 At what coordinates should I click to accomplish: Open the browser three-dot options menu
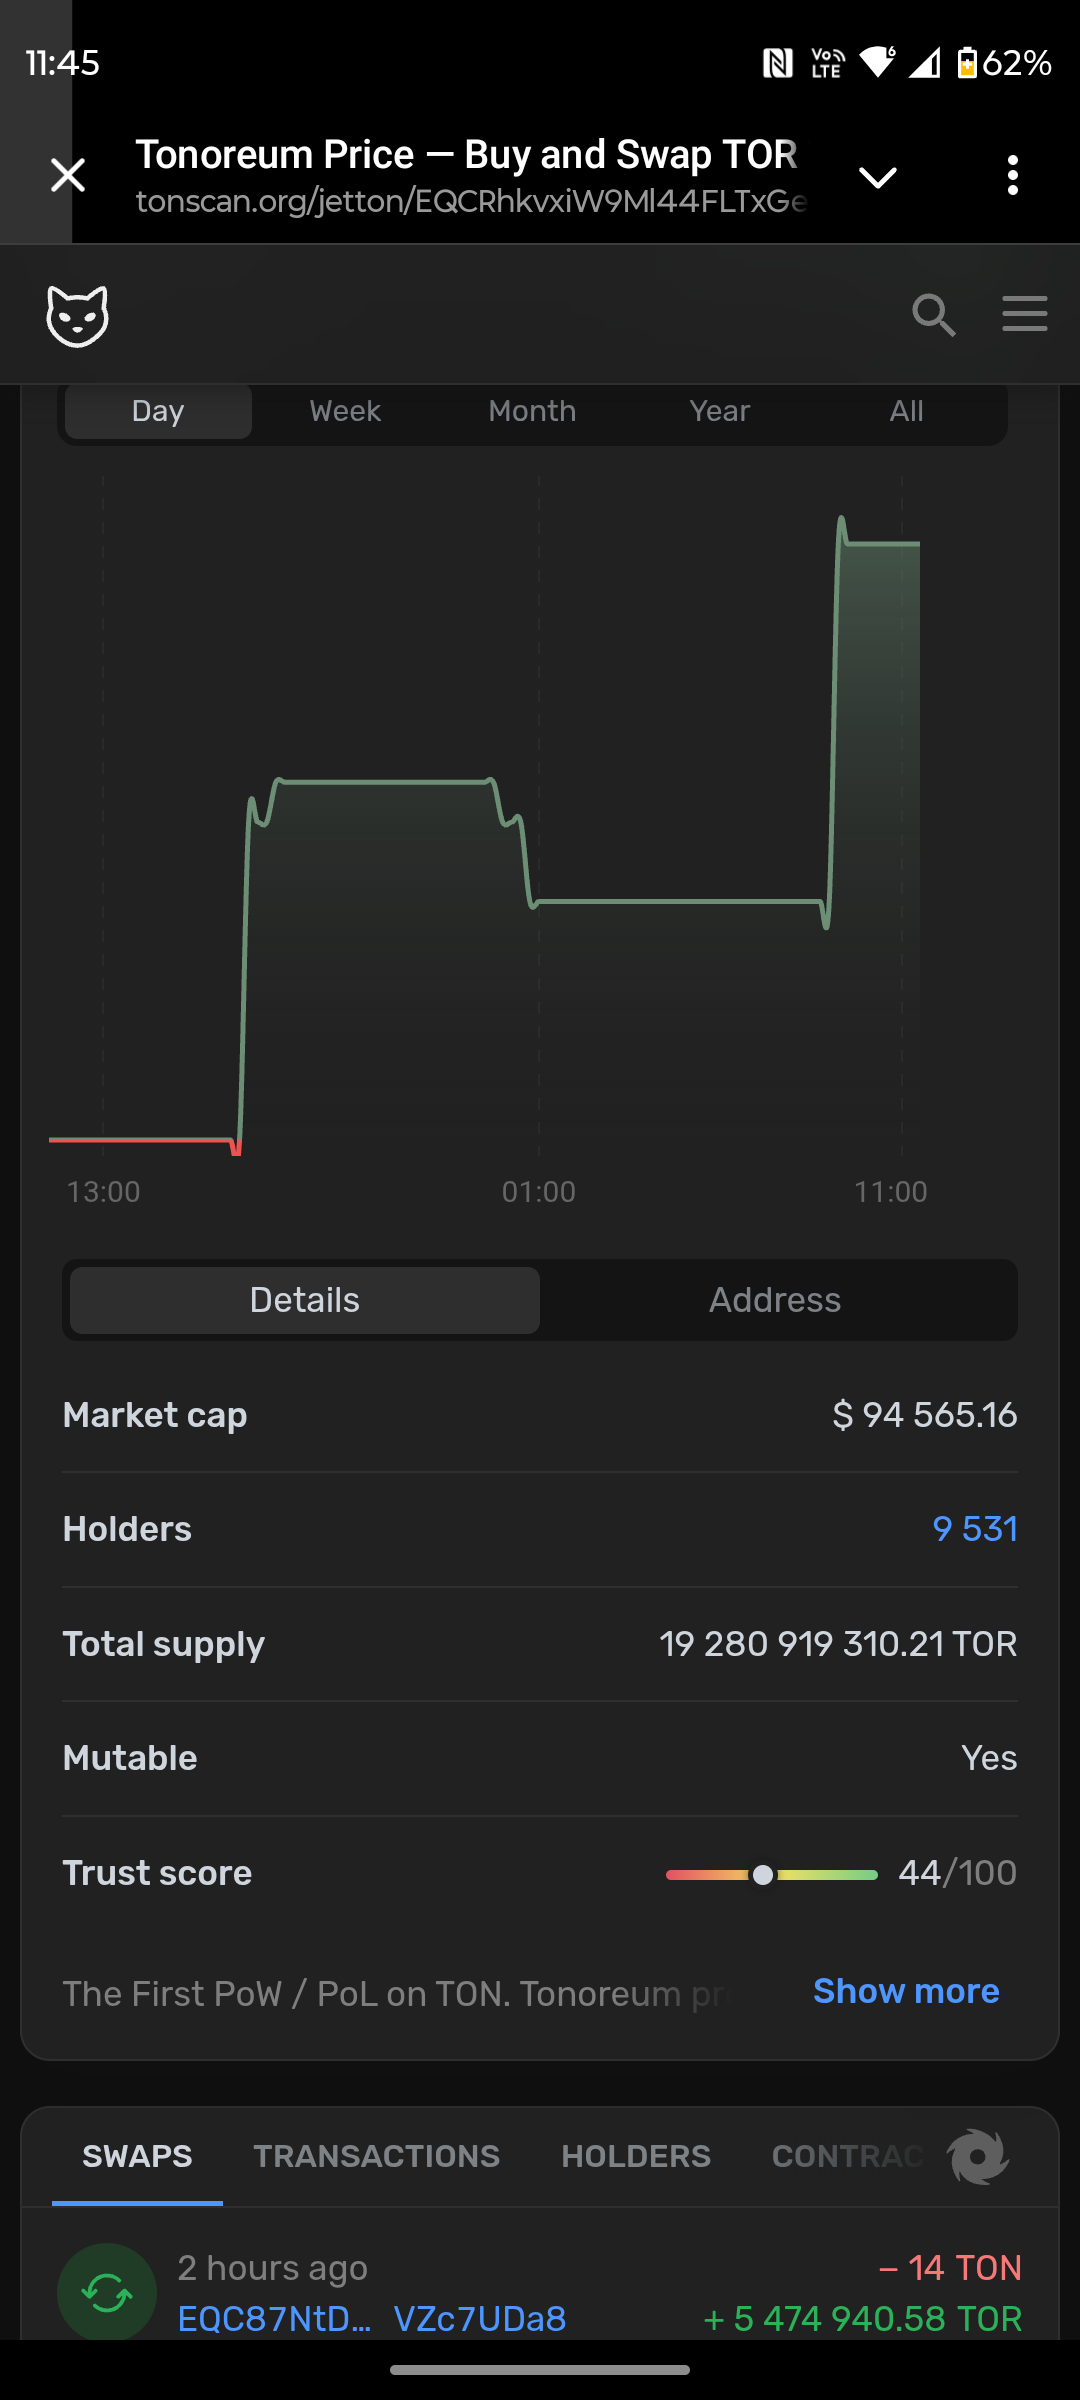[x=1013, y=175]
